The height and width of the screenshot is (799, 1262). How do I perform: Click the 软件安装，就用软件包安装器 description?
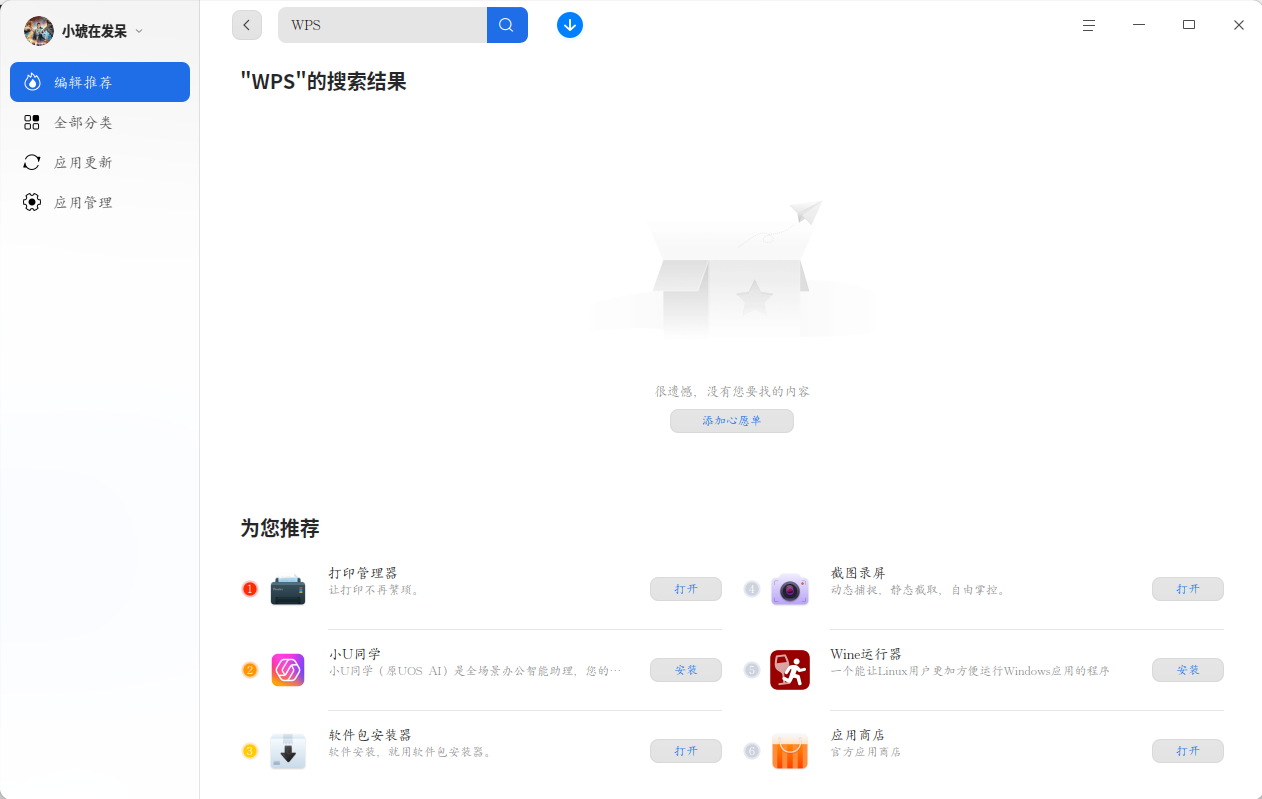[x=411, y=752]
